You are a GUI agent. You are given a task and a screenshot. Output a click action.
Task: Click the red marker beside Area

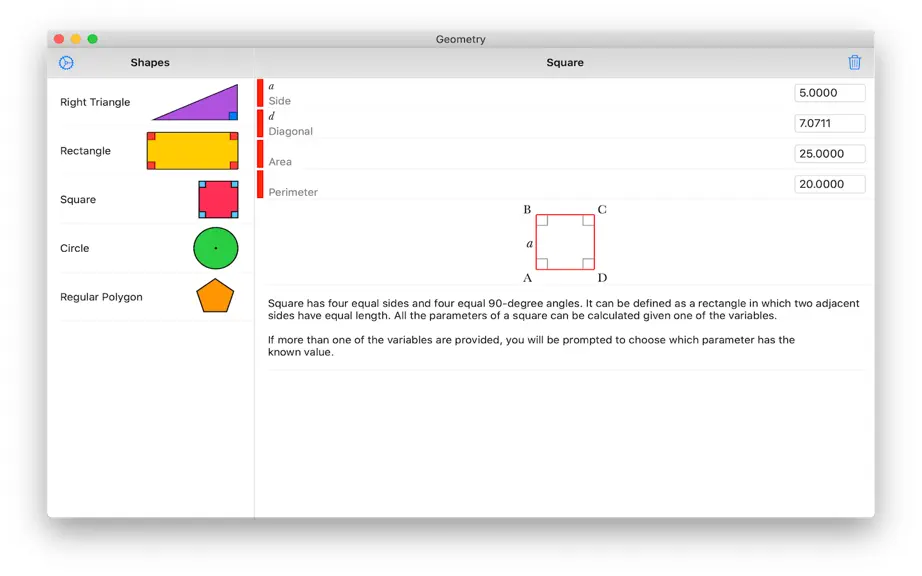click(x=260, y=154)
